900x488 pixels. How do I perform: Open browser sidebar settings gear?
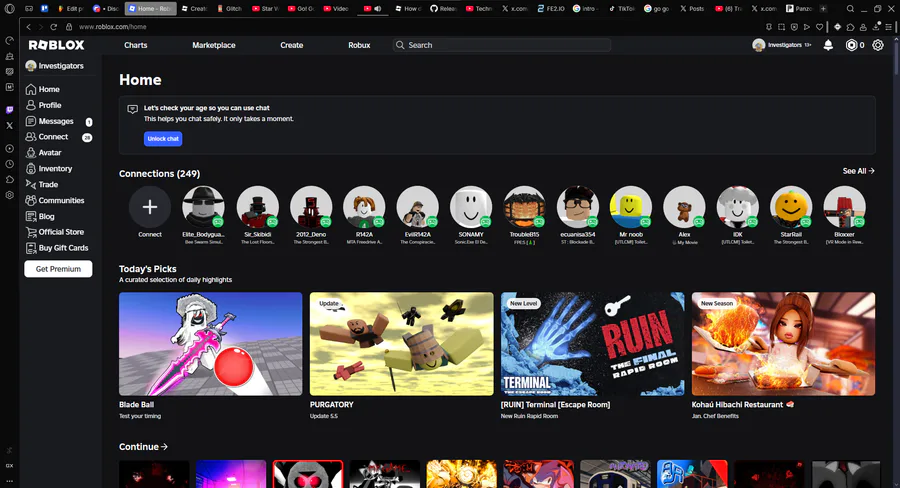10,195
